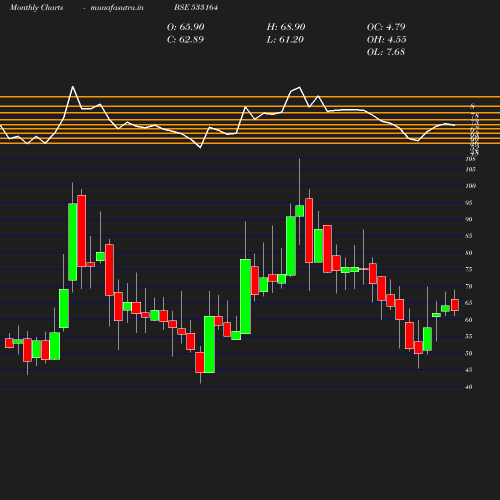The image size is (500, 500).
Task: Select the lowest red candle bottoming near 44
Action: pos(200,362)
